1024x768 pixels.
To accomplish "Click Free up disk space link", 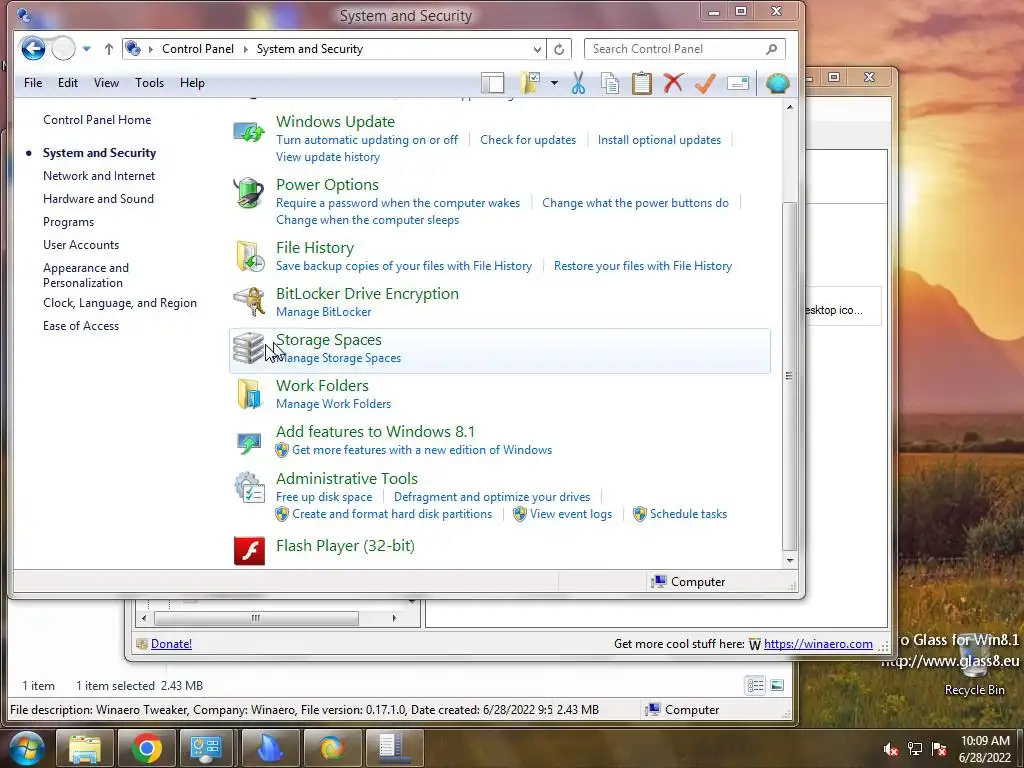I will [x=324, y=497].
